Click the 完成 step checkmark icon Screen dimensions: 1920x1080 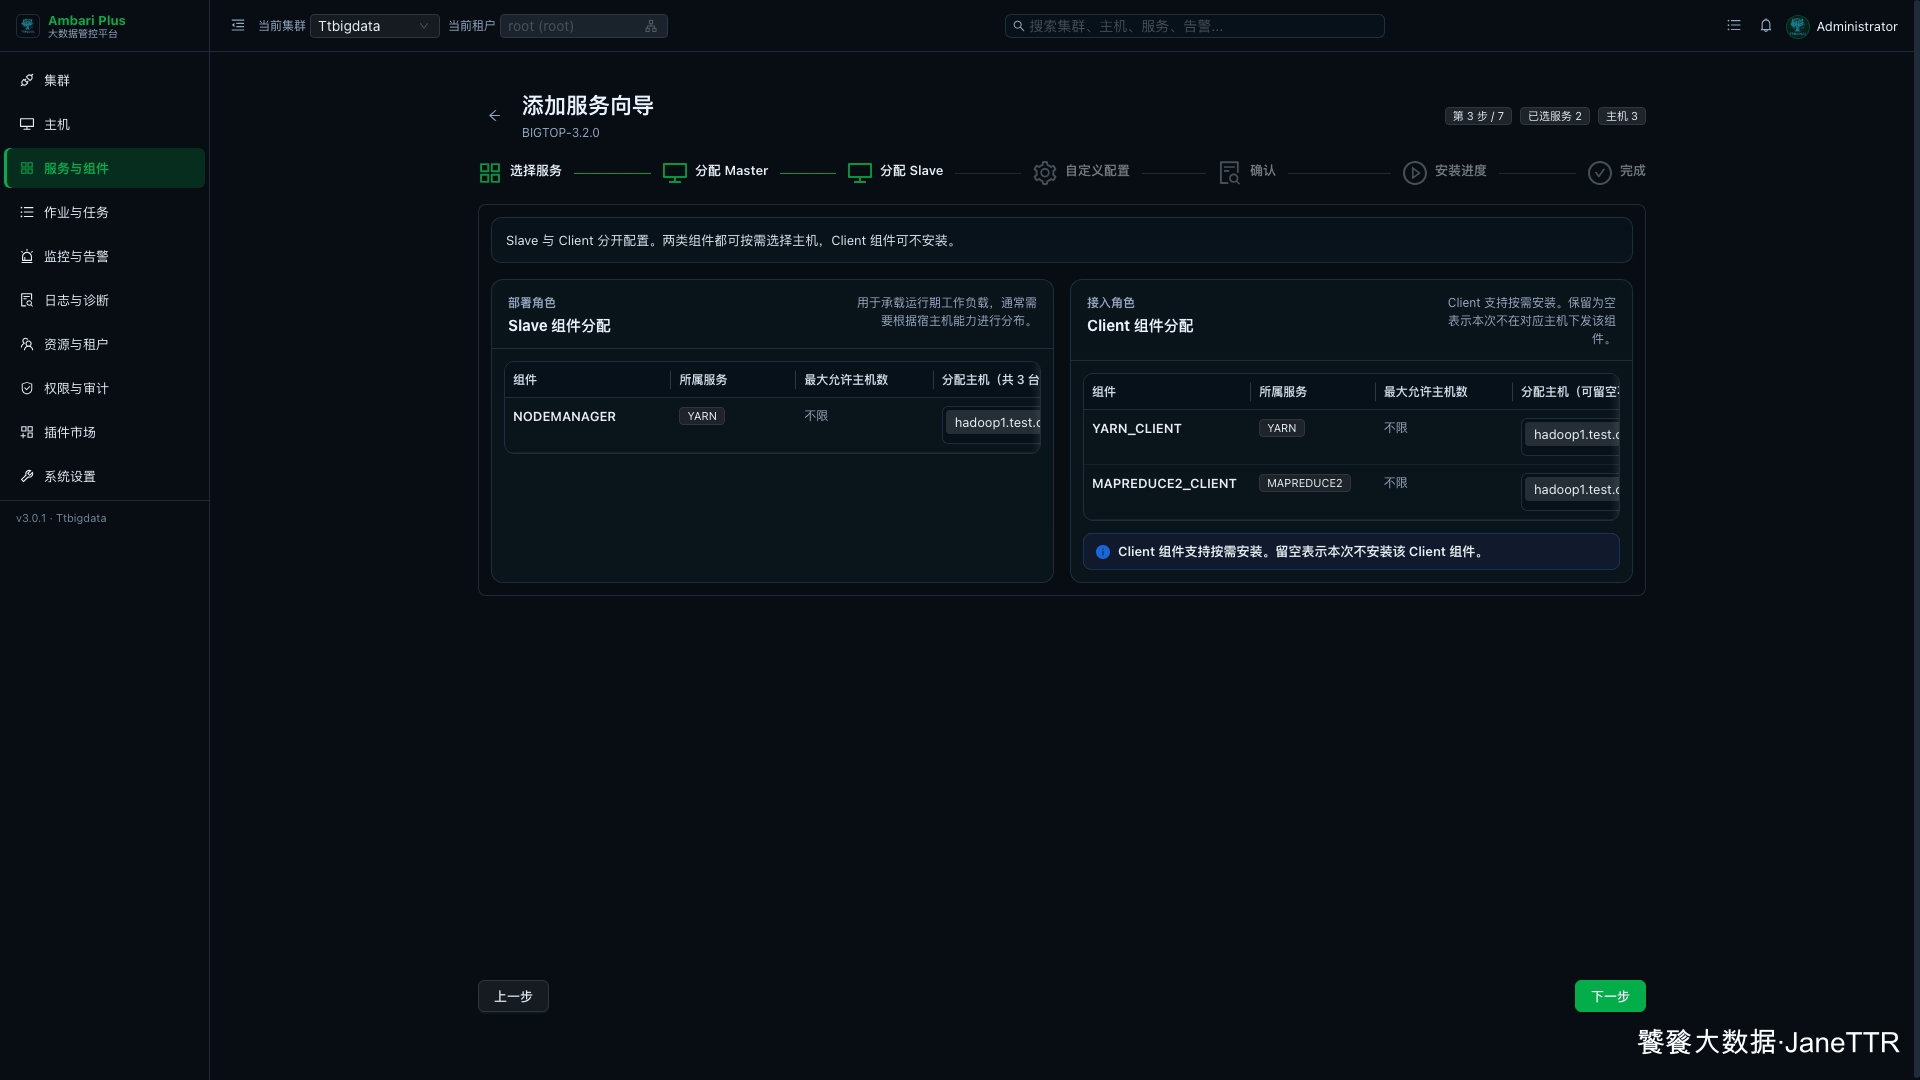pyautogui.click(x=1600, y=173)
